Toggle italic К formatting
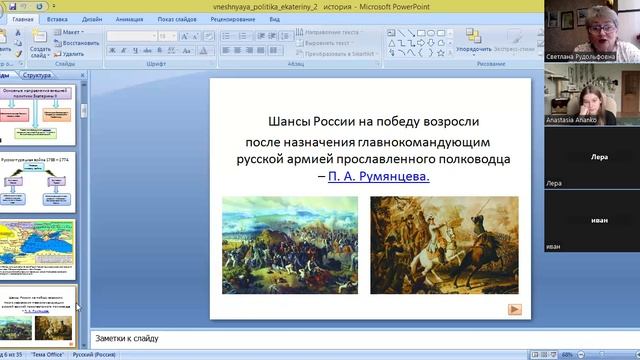The image size is (640, 360). click(124, 51)
